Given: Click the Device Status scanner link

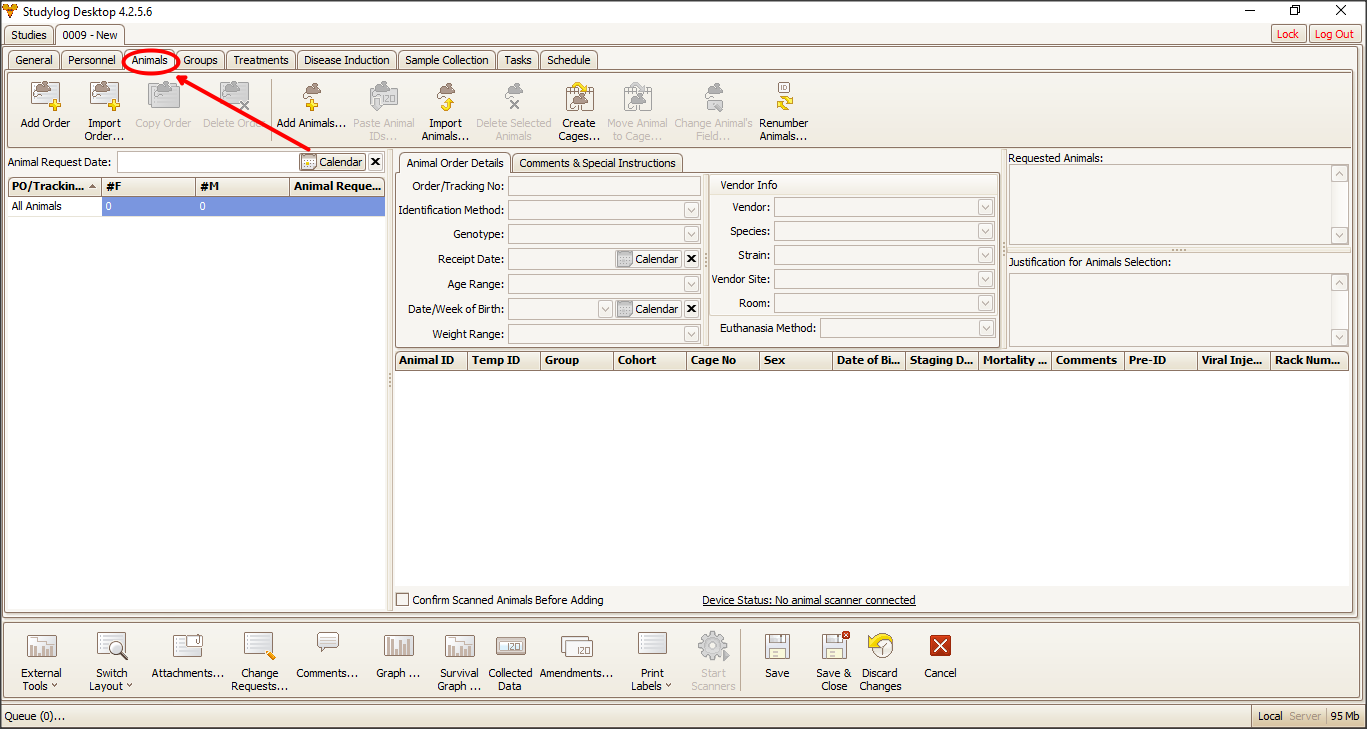Looking at the screenshot, I should pos(808,600).
